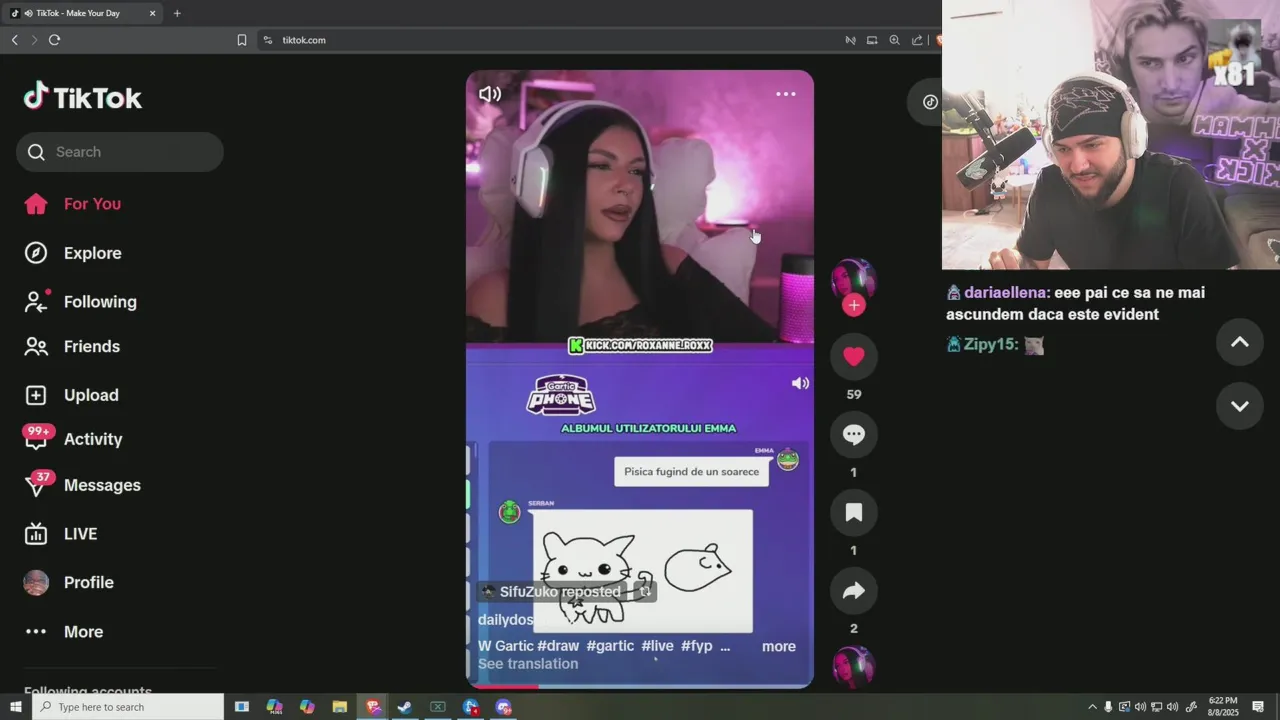Open the creator's profile avatar beside video
This screenshot has height=720, width=1280.
click(x=853, y=279)
